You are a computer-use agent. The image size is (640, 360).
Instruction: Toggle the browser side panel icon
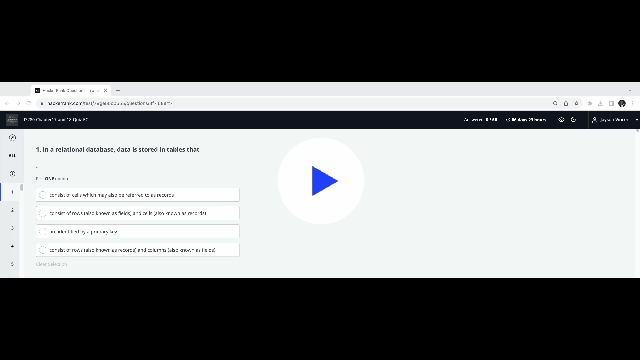611,103
